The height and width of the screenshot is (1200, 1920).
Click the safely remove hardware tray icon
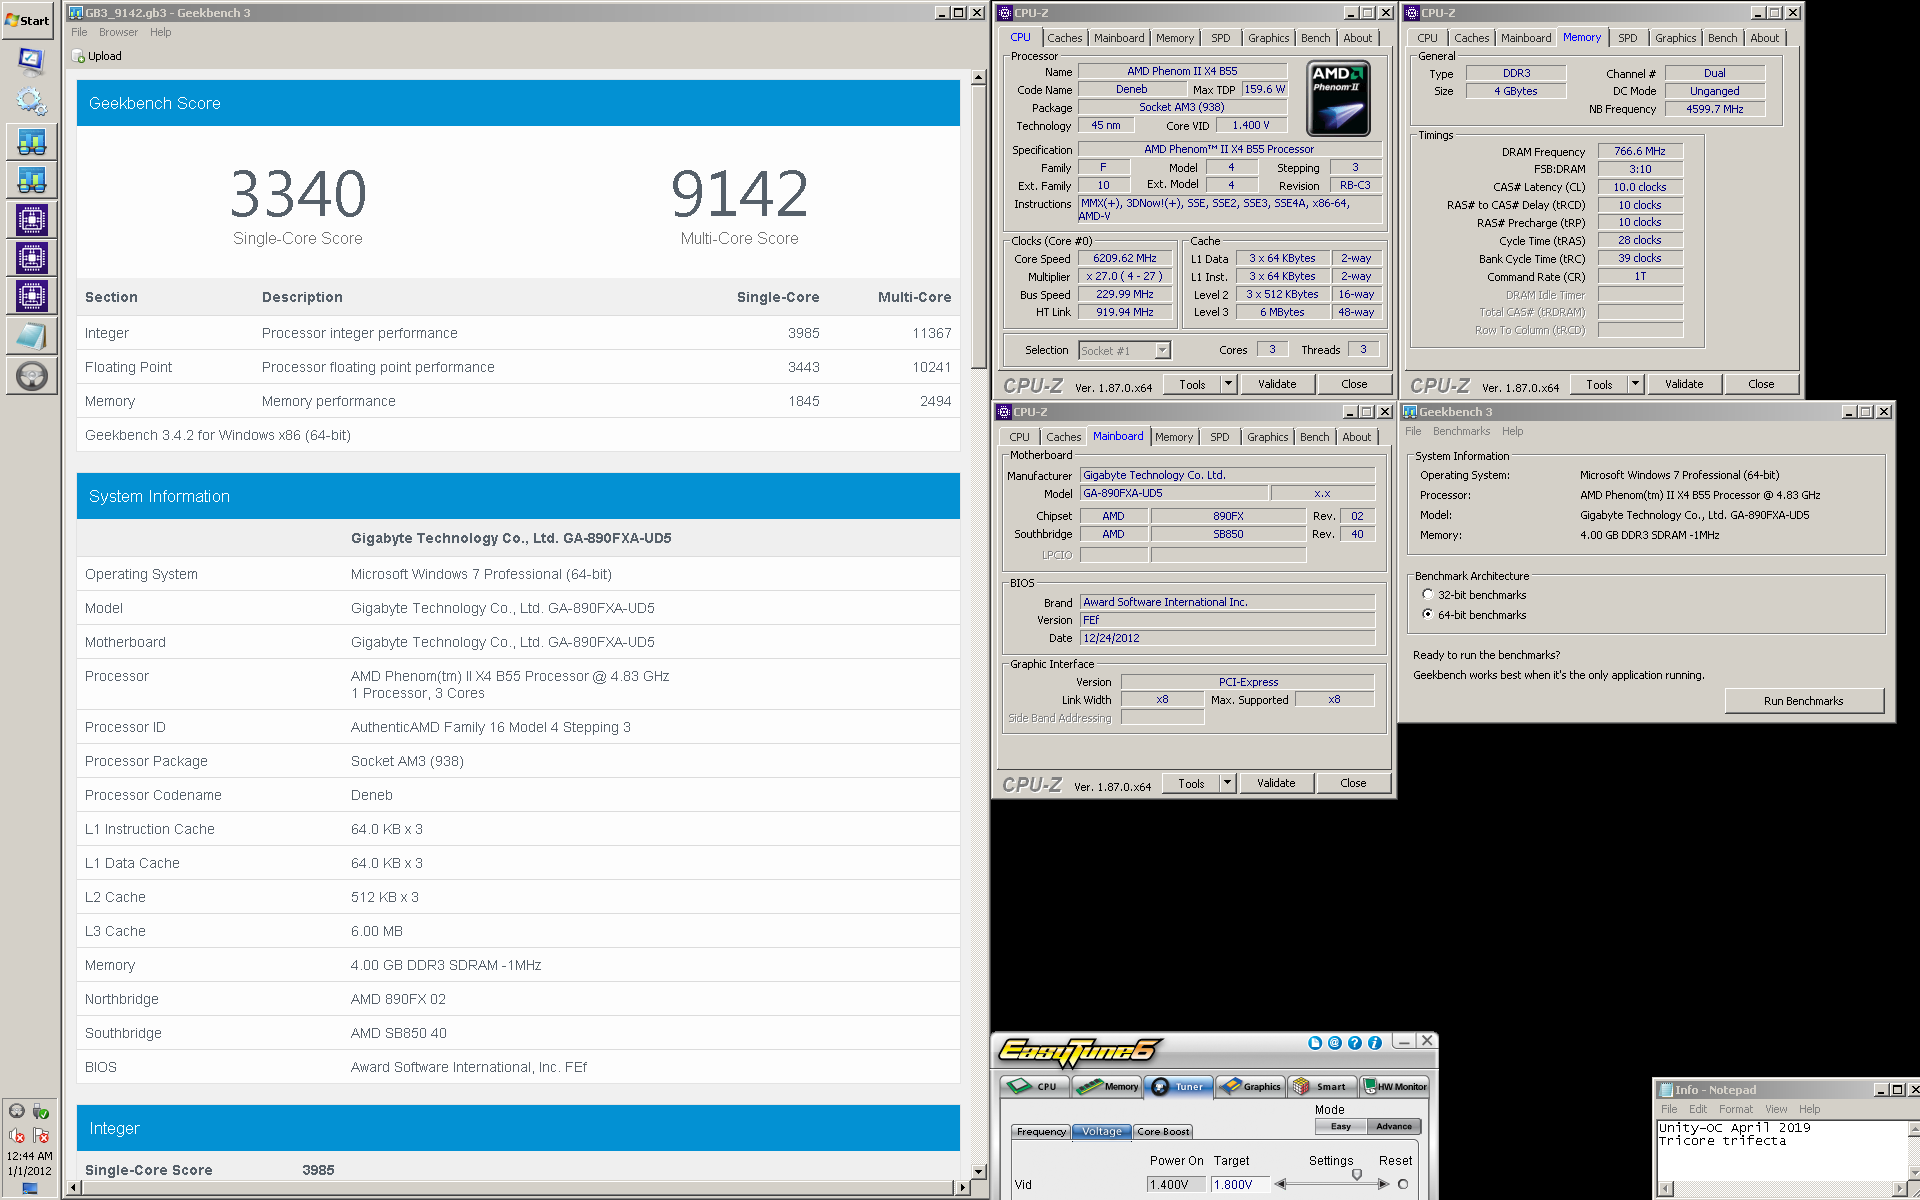point(41,1111)
